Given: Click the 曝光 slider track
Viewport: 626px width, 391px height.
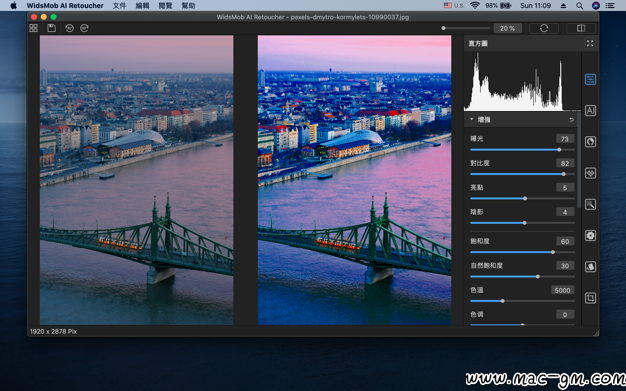Looking at the screenshot, I should coord(522,150).
